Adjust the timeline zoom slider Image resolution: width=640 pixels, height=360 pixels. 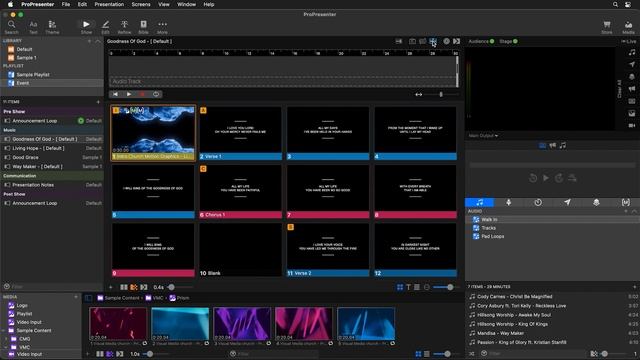(x=442, y=94)
